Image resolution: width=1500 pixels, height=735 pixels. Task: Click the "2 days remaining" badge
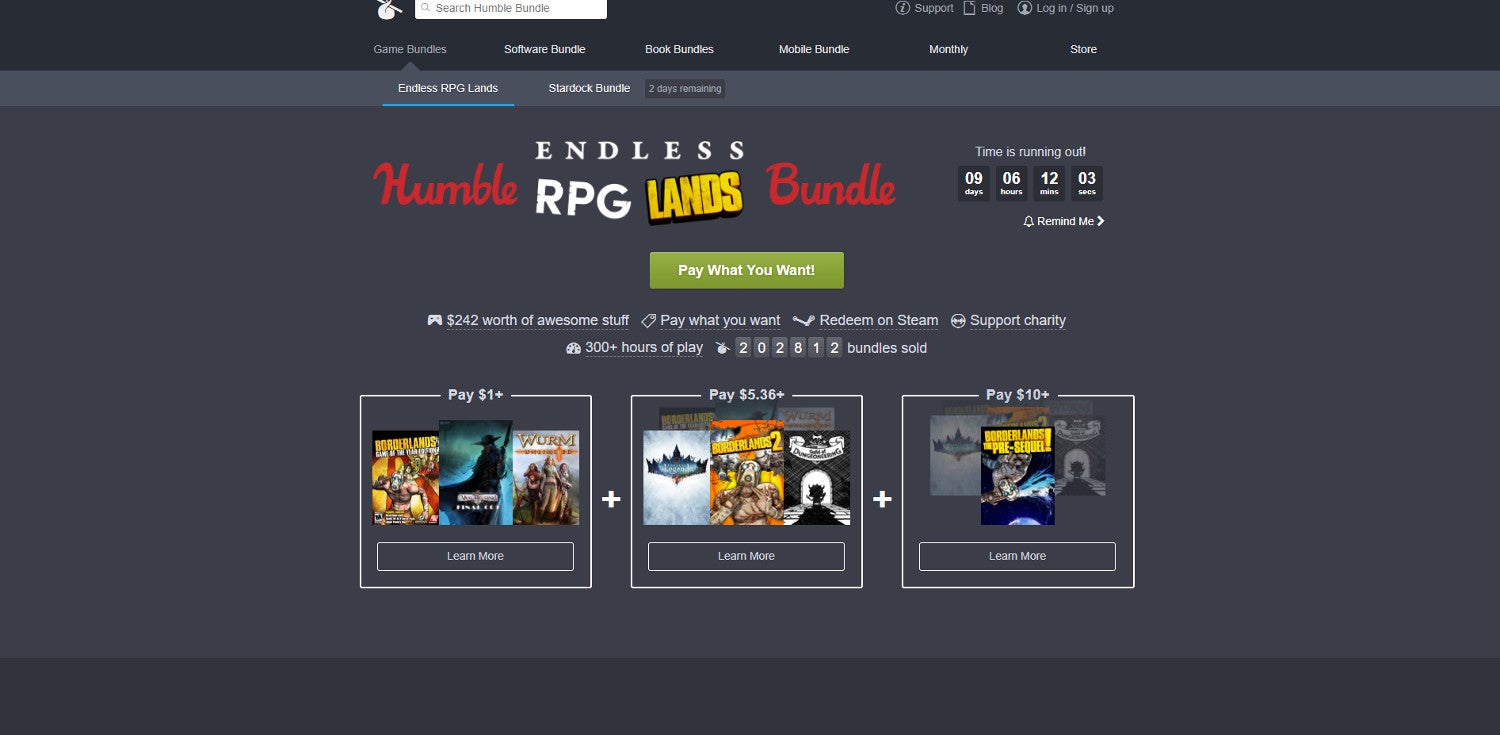(685, 88)
